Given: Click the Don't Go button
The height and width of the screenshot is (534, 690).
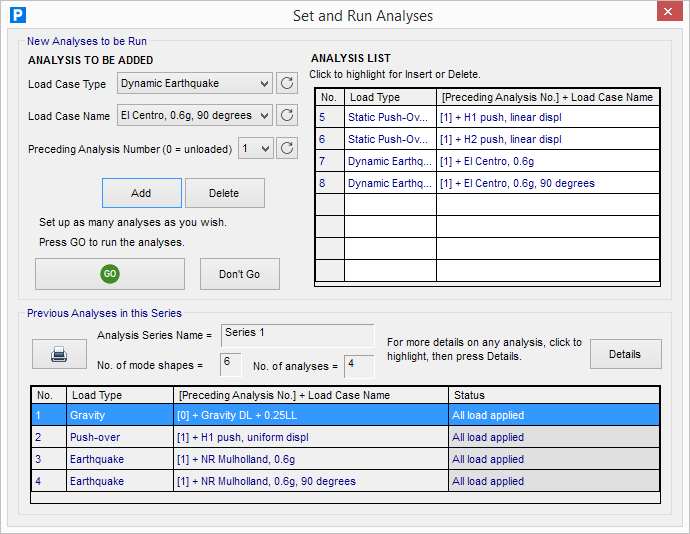Looking at the screenshot, I should 239,274.
